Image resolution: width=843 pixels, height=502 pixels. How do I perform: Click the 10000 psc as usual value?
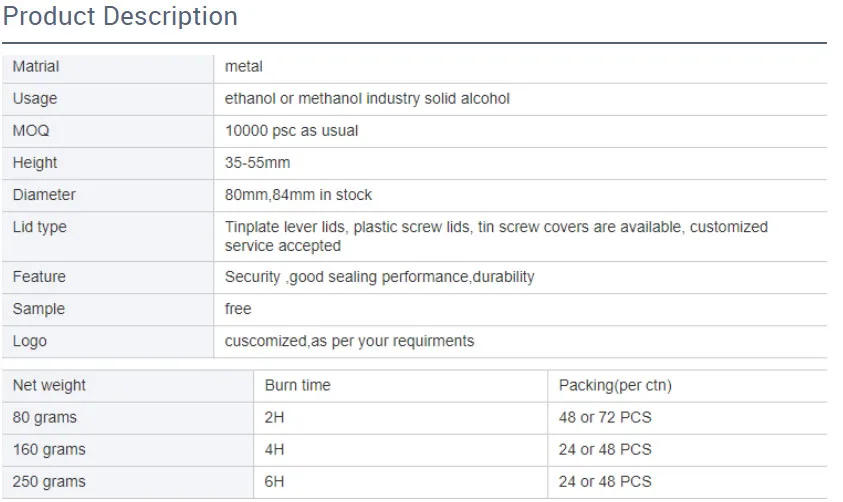(291, 131)
